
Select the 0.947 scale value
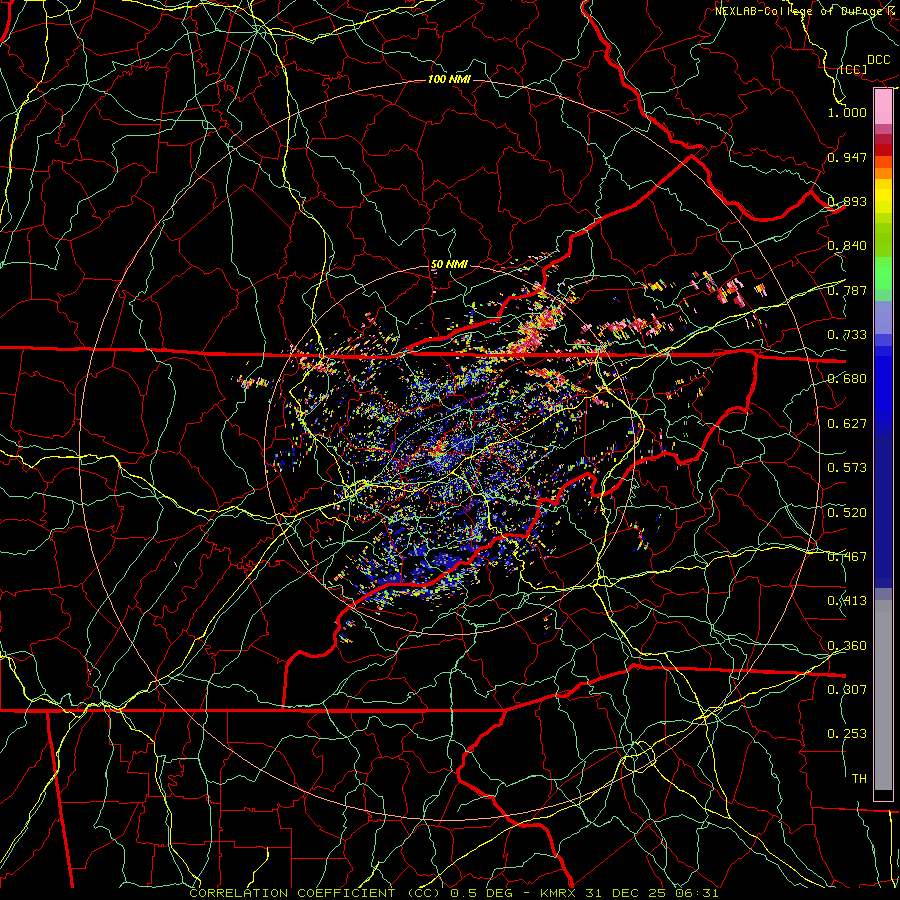[847, 157]
